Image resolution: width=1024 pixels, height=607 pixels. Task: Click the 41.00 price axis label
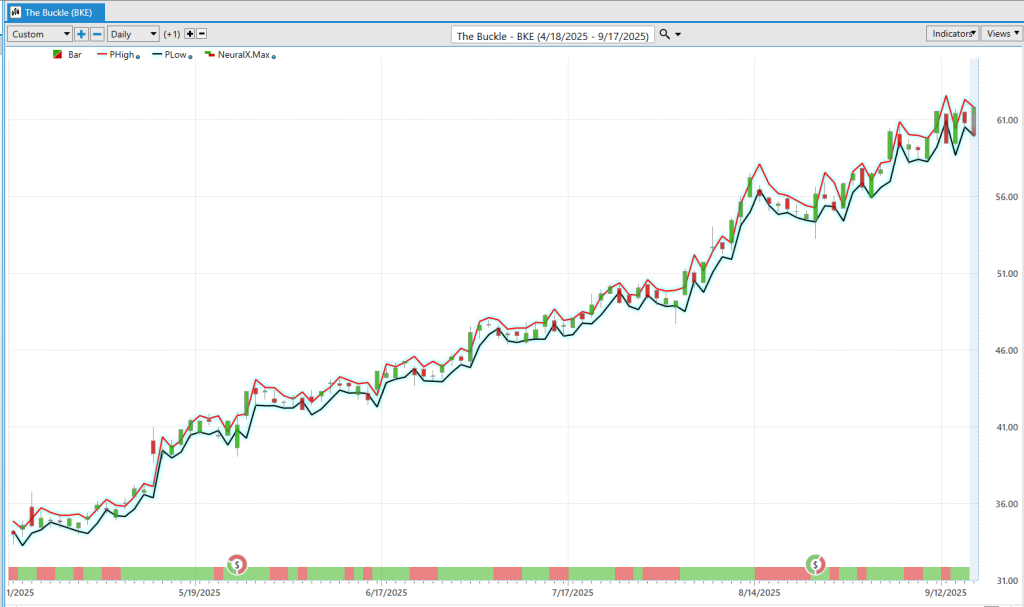[x=1006, y=427]
